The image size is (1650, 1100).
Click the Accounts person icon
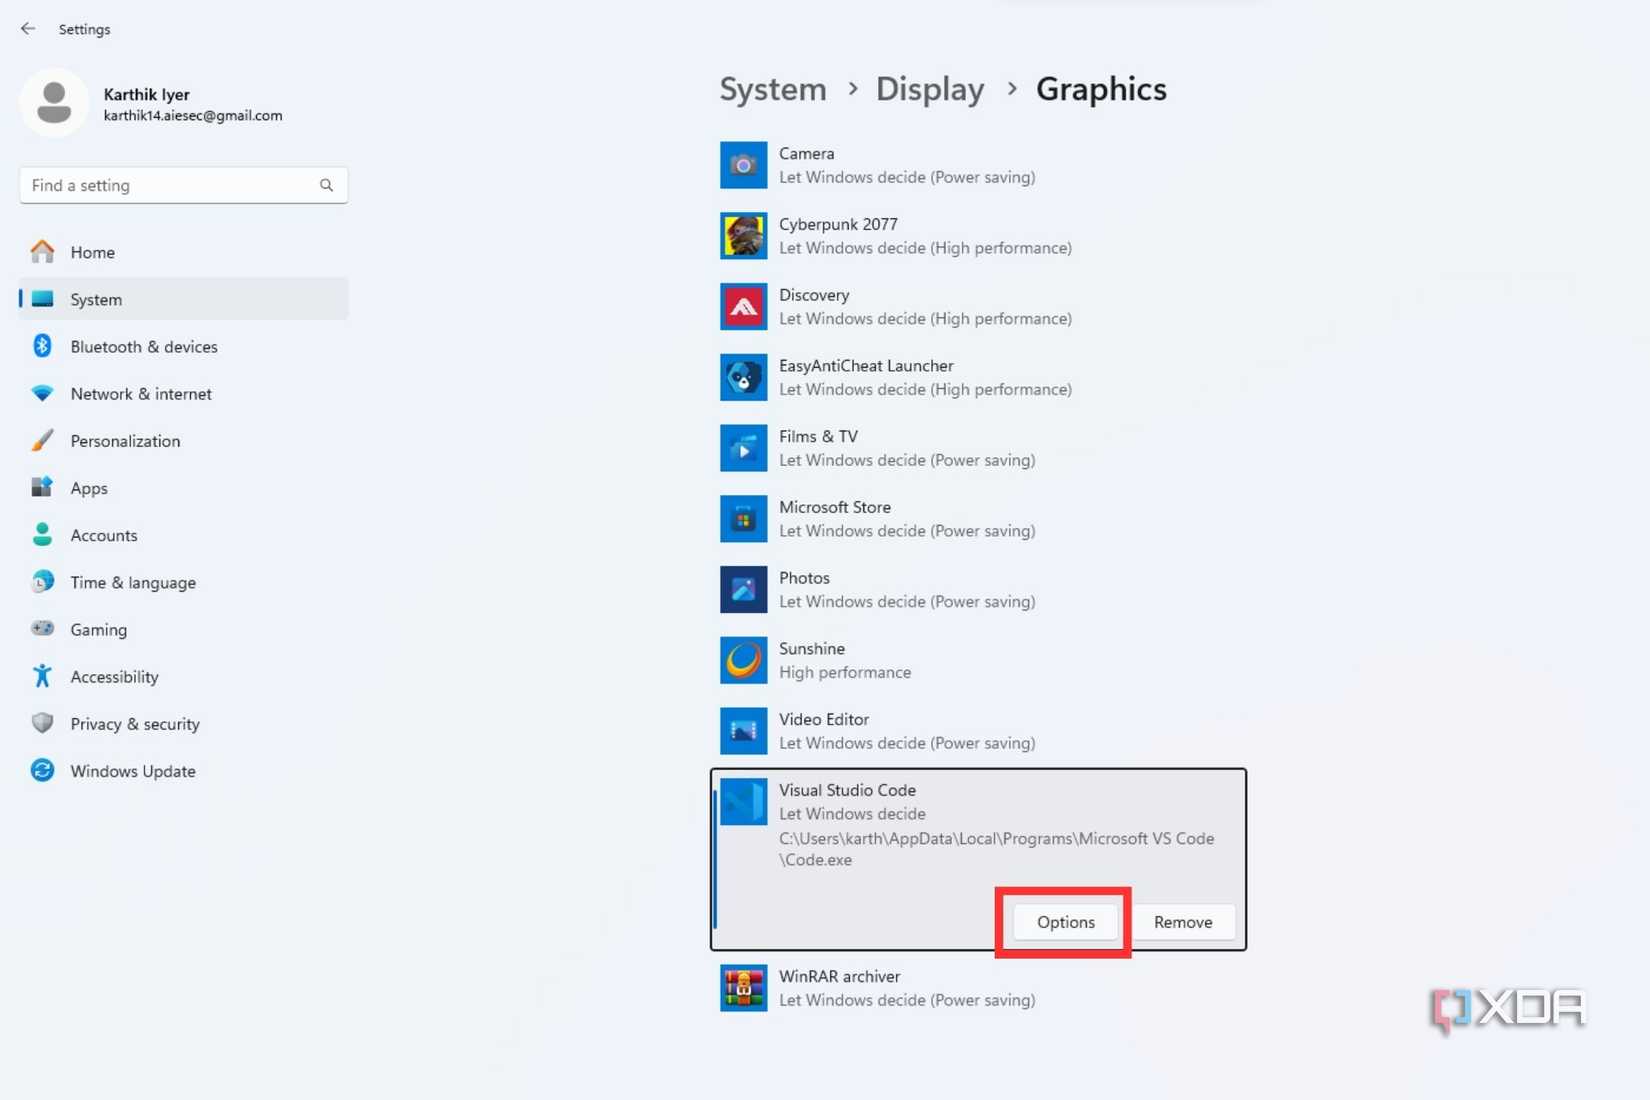pos(42,534)
